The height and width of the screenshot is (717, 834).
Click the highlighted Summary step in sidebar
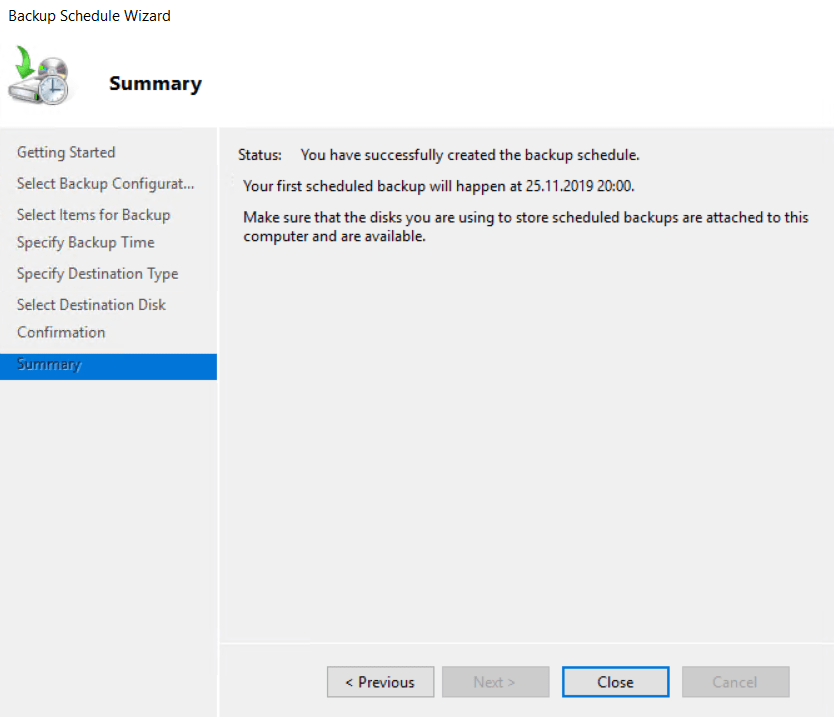pyautogui.click(x=50, y=364)
